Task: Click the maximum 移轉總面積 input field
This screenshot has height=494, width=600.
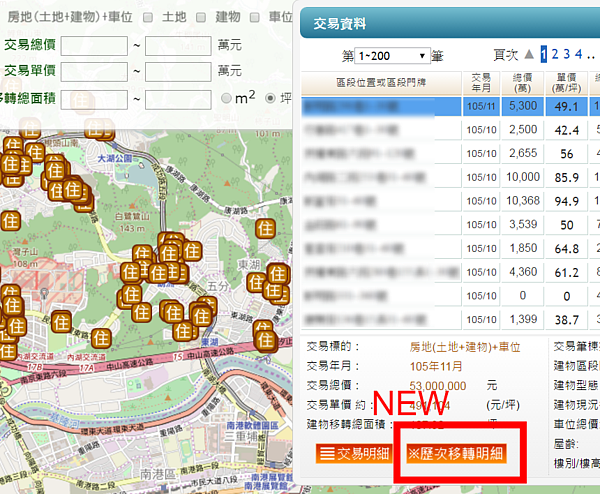Action: click(x=178, y=100)
